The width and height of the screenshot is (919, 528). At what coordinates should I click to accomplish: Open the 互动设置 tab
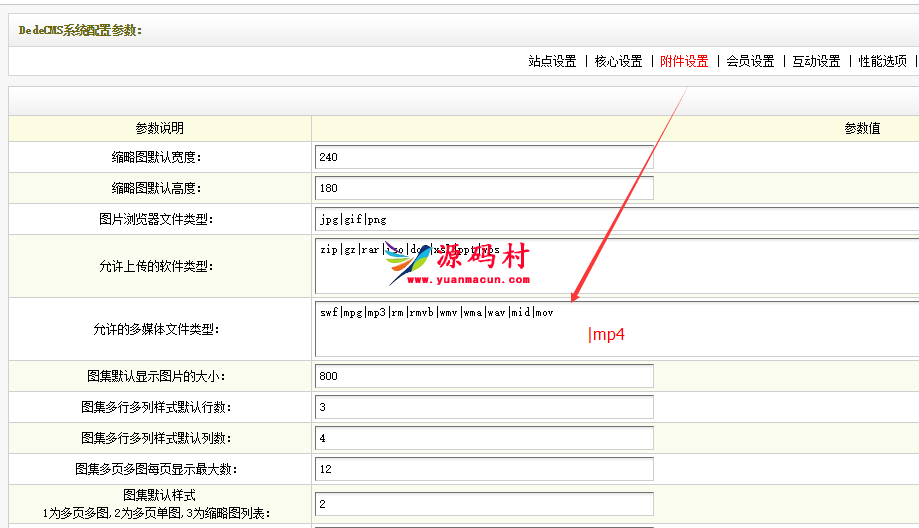[x=816, y=61]
